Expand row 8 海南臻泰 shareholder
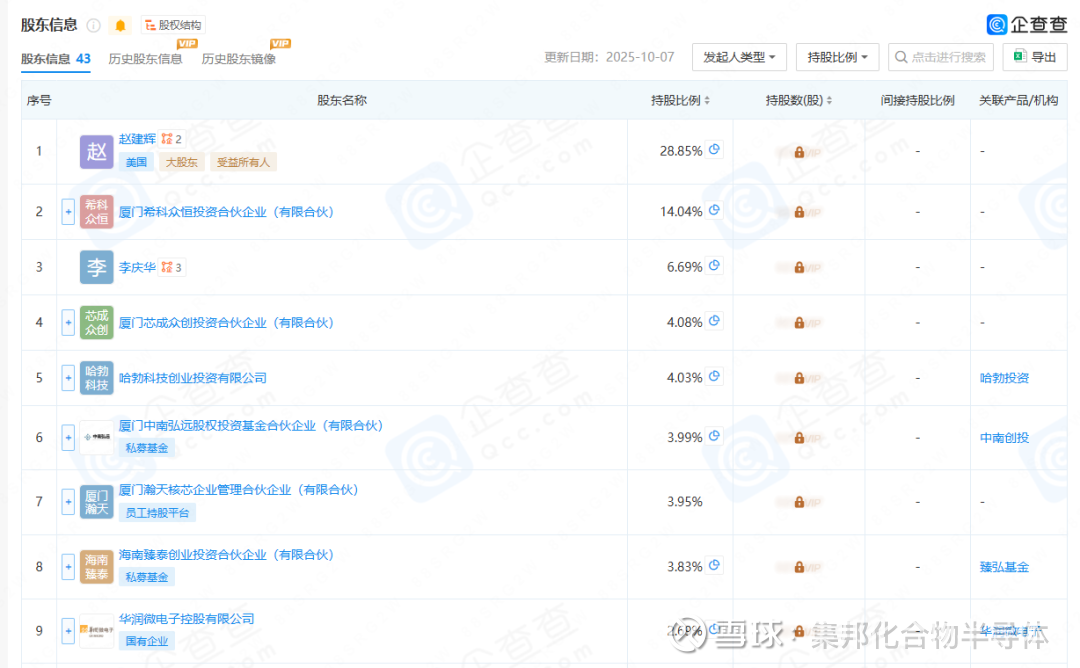Image resolution: width=1080 pixels, height=668 pixels. [68, 567]
